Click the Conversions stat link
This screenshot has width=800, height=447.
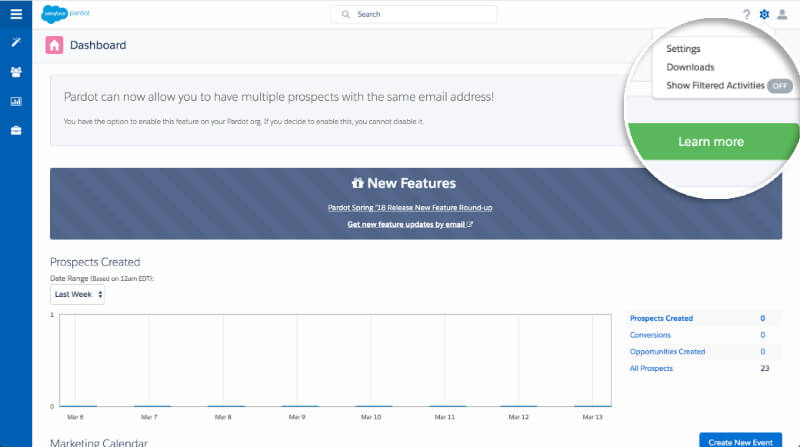pos(650,335)
